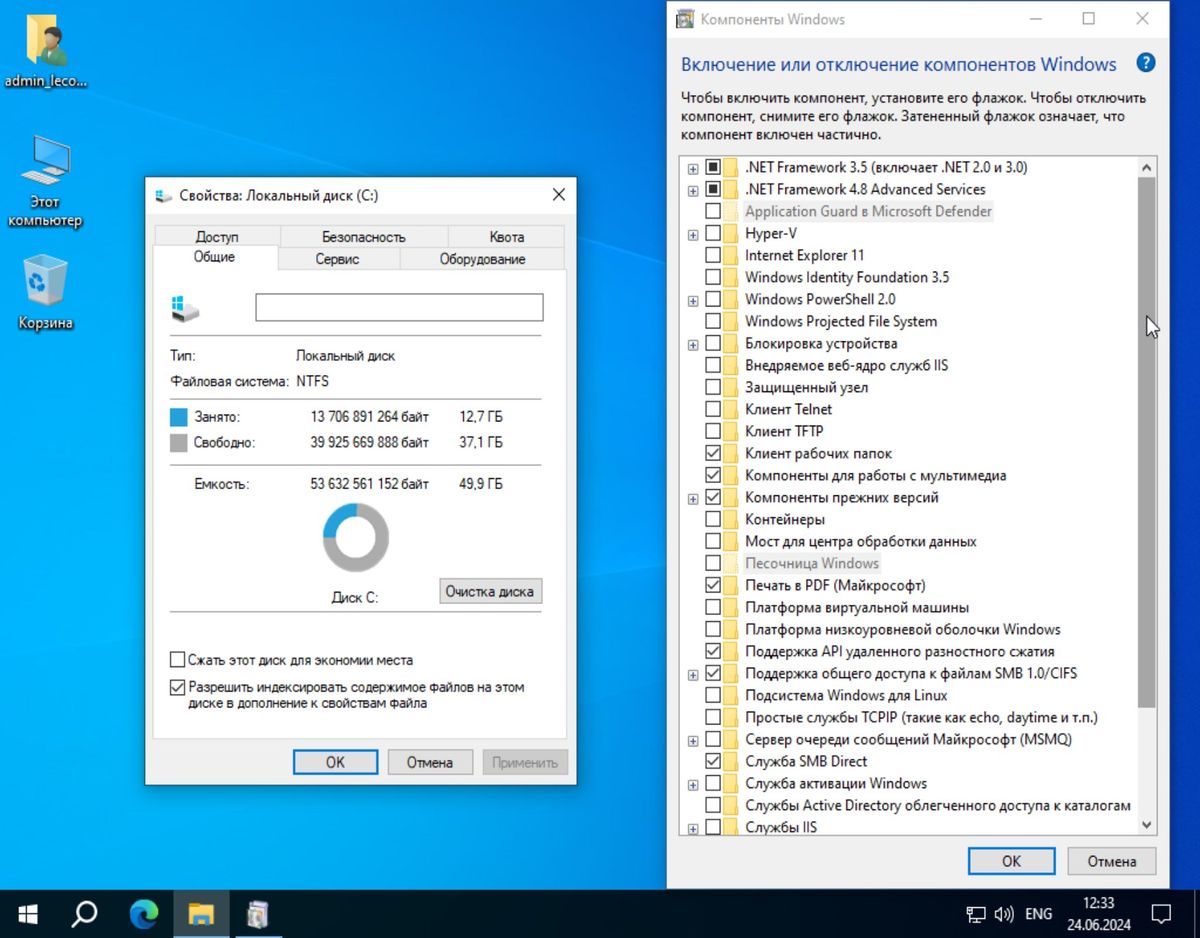Check the Клиент TFTP checkbox
Image resolution: width=1200 pixels, height=938 pixels.
tap(713, 431)
